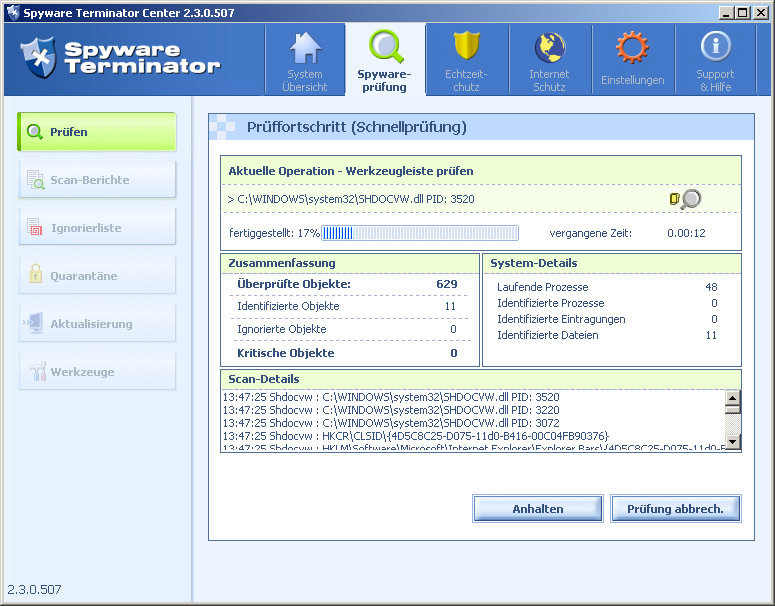Open the Echtzeitschutz shield icon
Screen dimensions: 775x606
[x=467, y=45]
